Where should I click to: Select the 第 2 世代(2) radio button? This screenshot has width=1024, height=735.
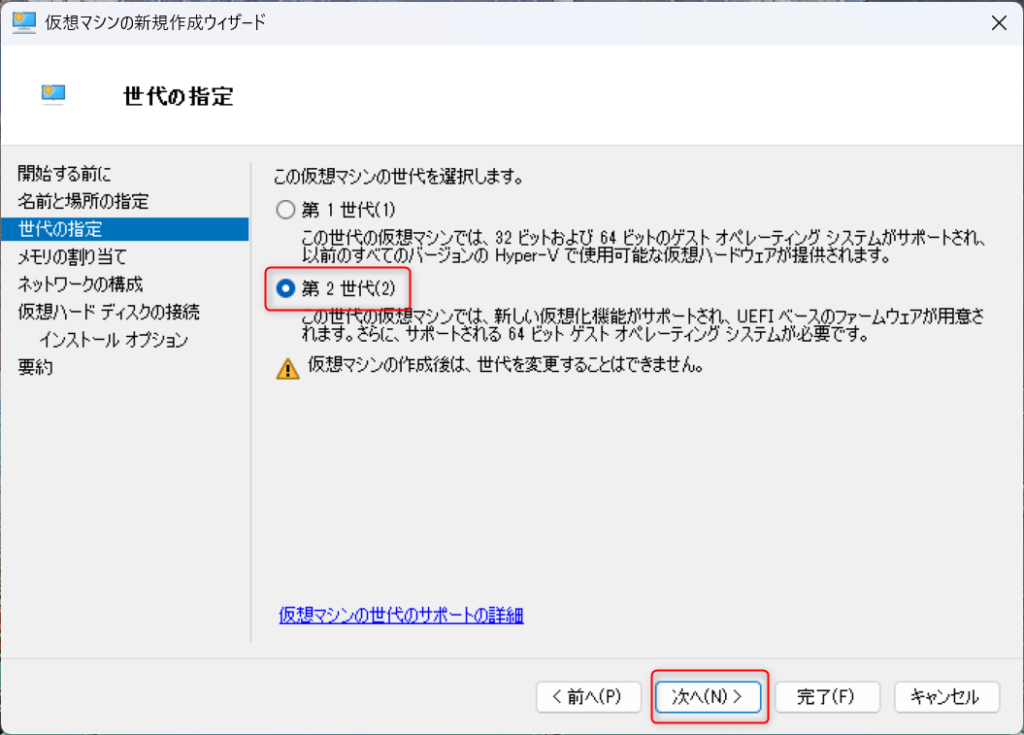285,288
